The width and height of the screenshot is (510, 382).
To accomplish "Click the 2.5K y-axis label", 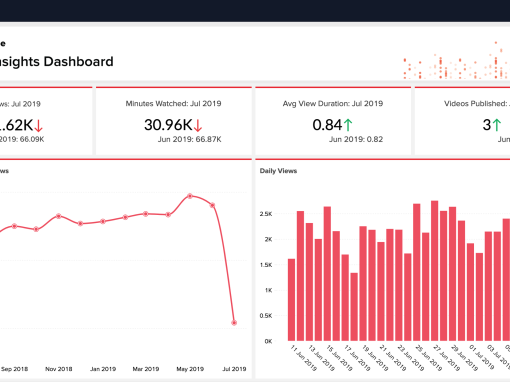I will tap(266, 214).
